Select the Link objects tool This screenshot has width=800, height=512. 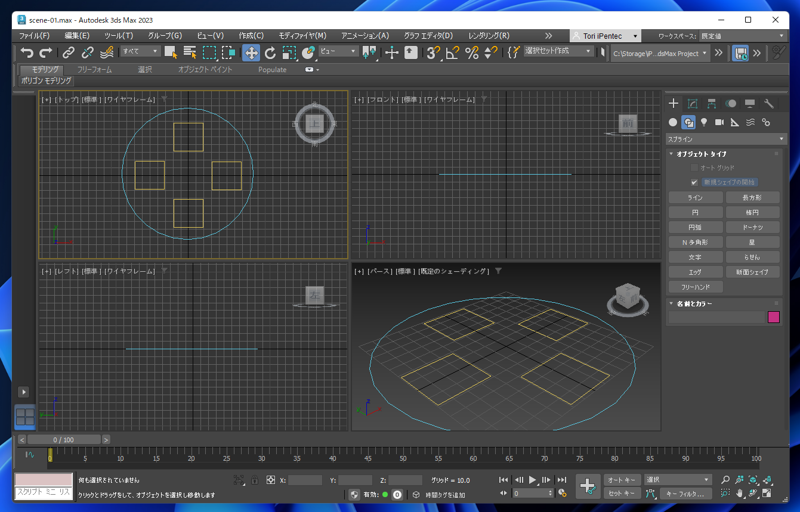(68, 53)
